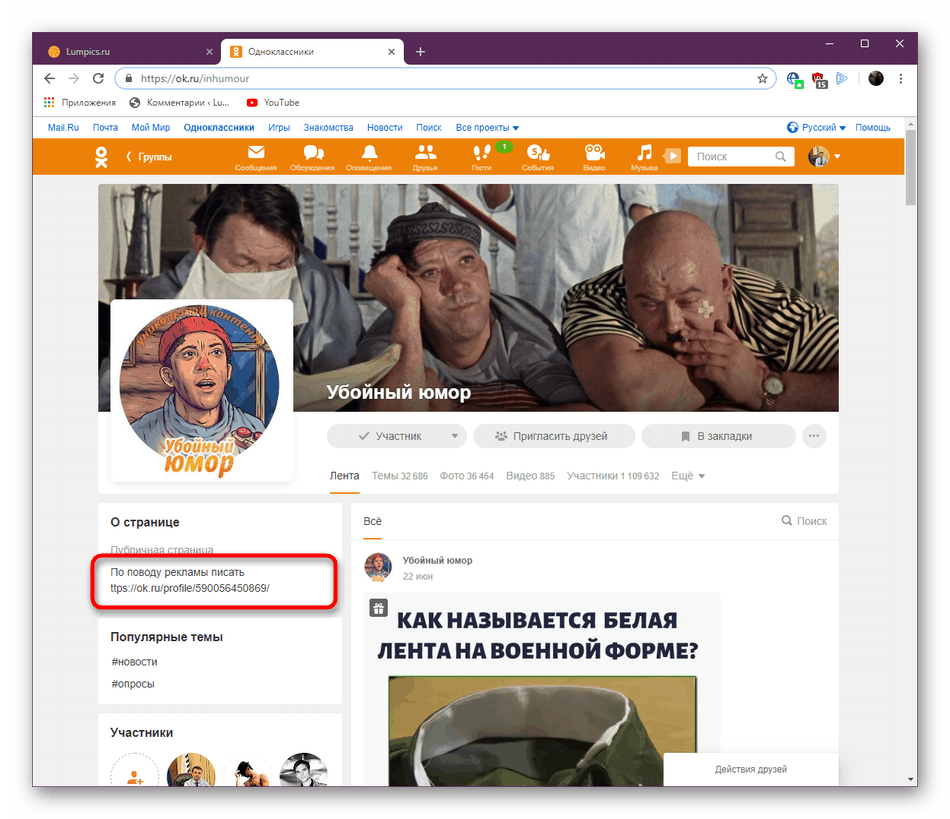Screen dimensions: 950x819
Task: Open Notifications (Оповещения) bell icon
Action: click(369, 157)
